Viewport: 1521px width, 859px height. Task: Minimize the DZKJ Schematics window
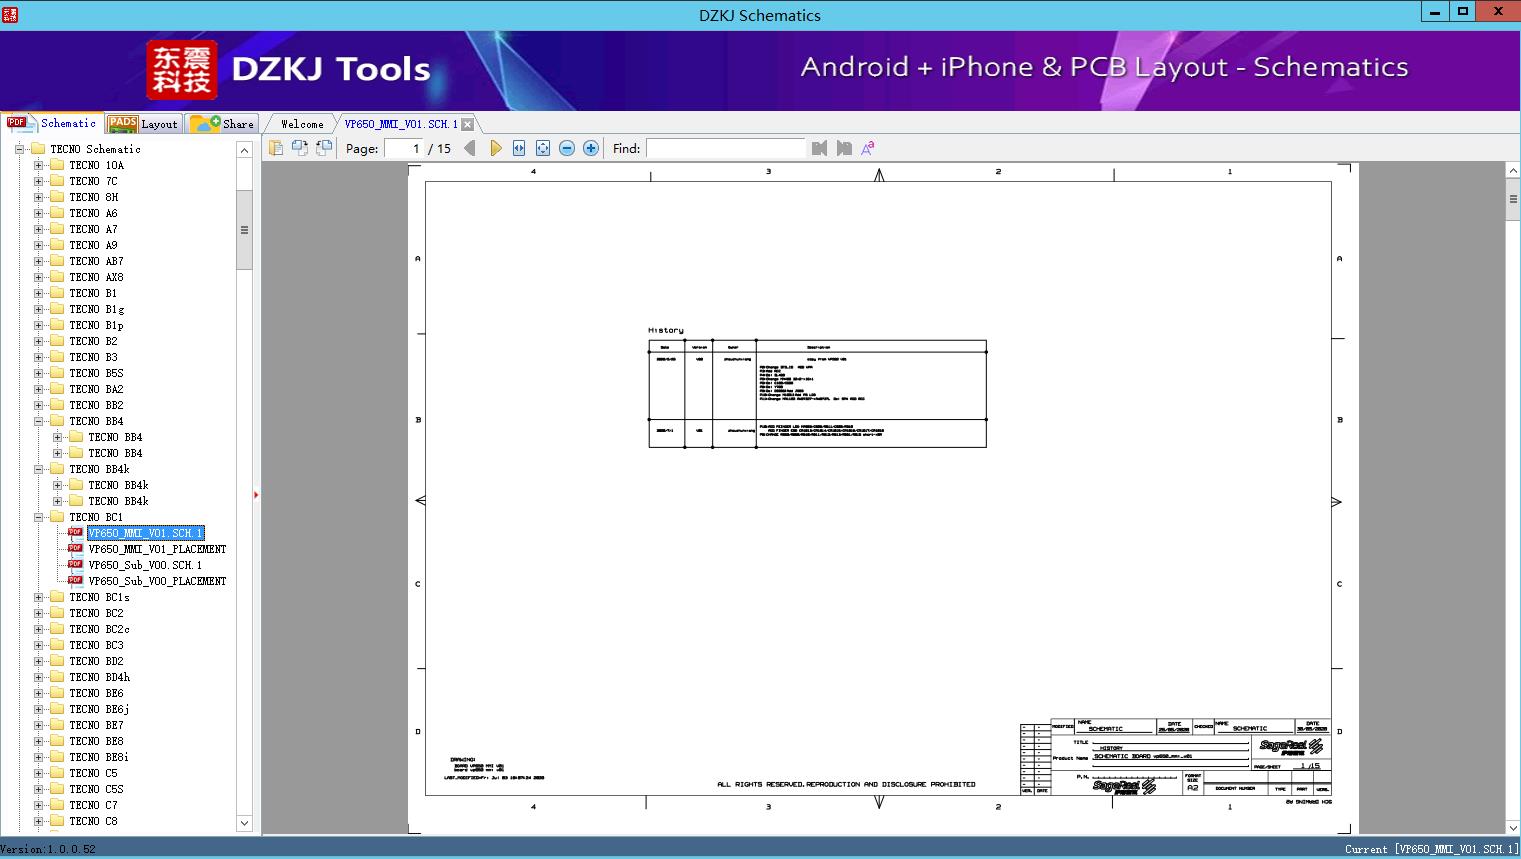pos(1435,12)
